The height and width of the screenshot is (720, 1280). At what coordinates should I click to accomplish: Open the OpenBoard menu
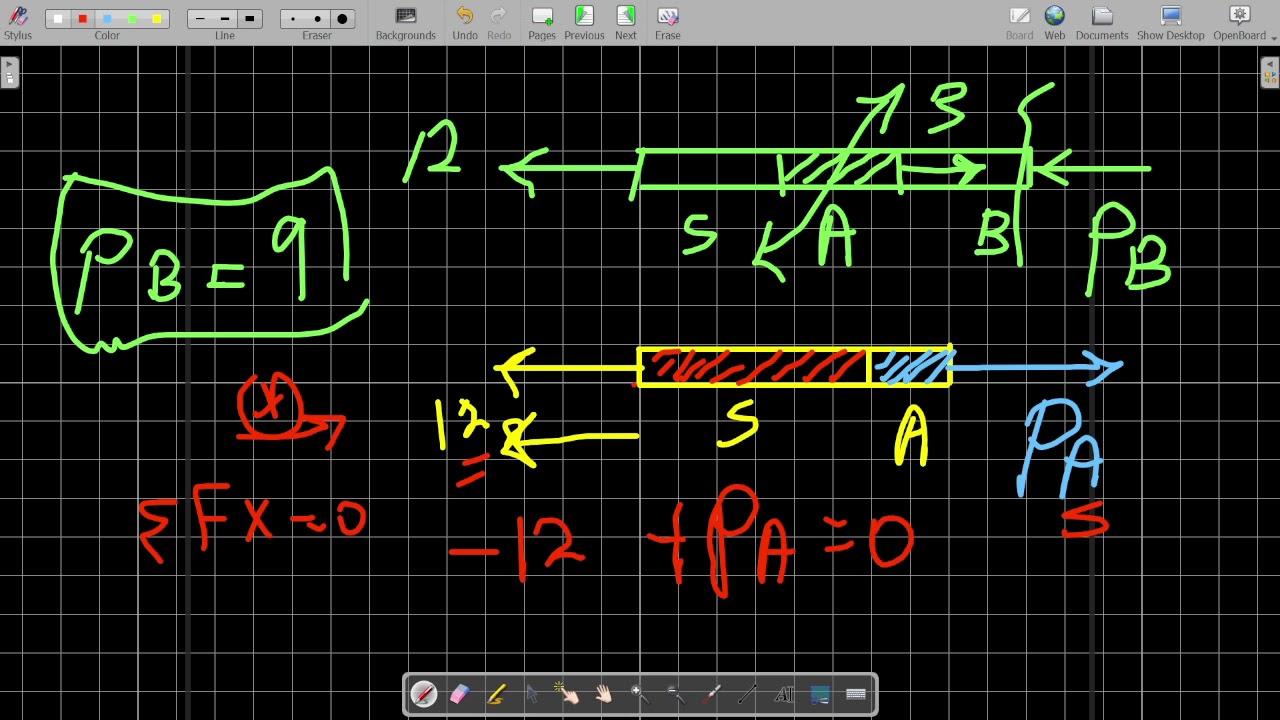coord(1241,23)
